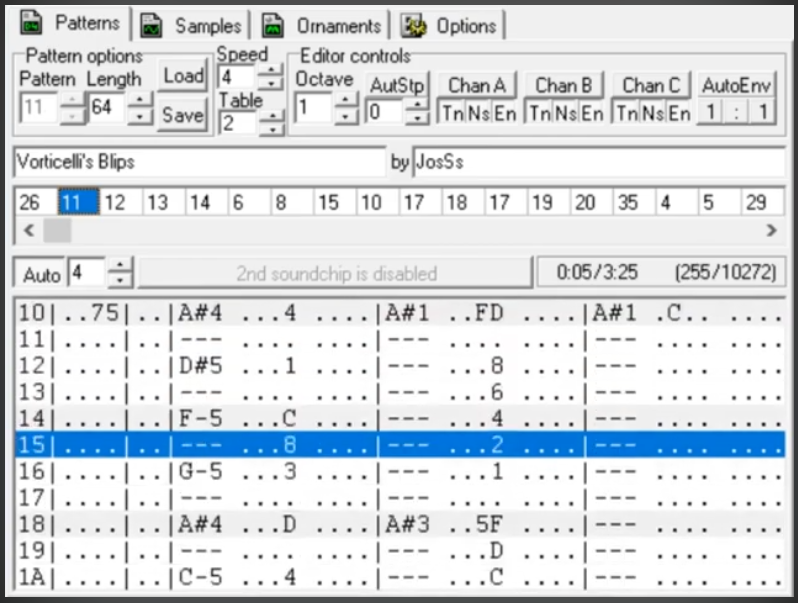The width and height of the screenshot is (798, 603).
Task: Click the Options tab gear icon
Action: (413, 26)
